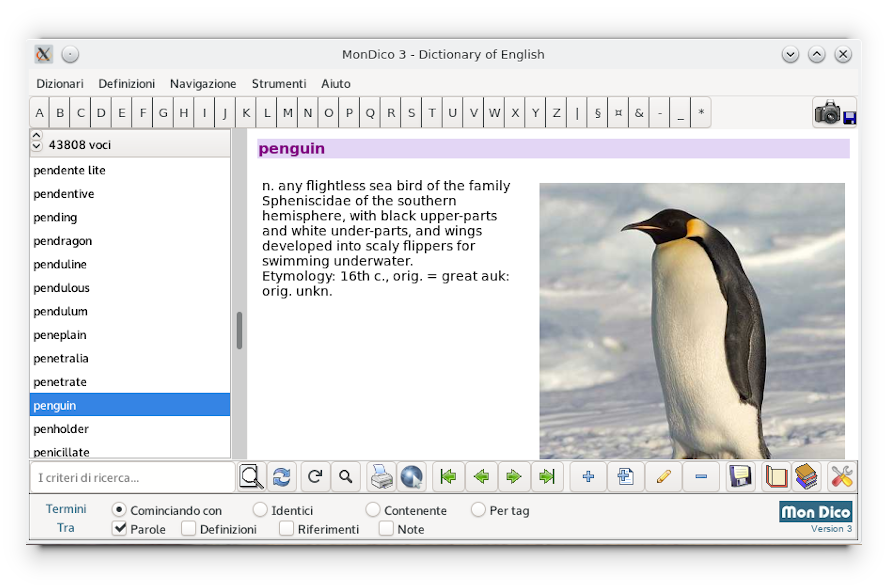Click the asterisk button in alphabet bar

701,113
